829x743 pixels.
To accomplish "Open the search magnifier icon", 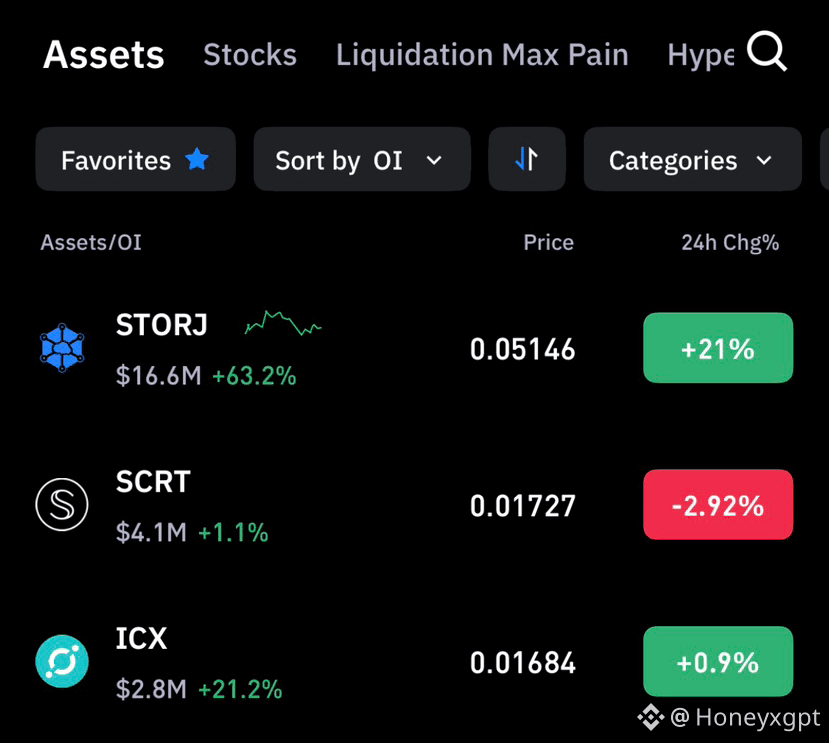I will pos(767,51).
